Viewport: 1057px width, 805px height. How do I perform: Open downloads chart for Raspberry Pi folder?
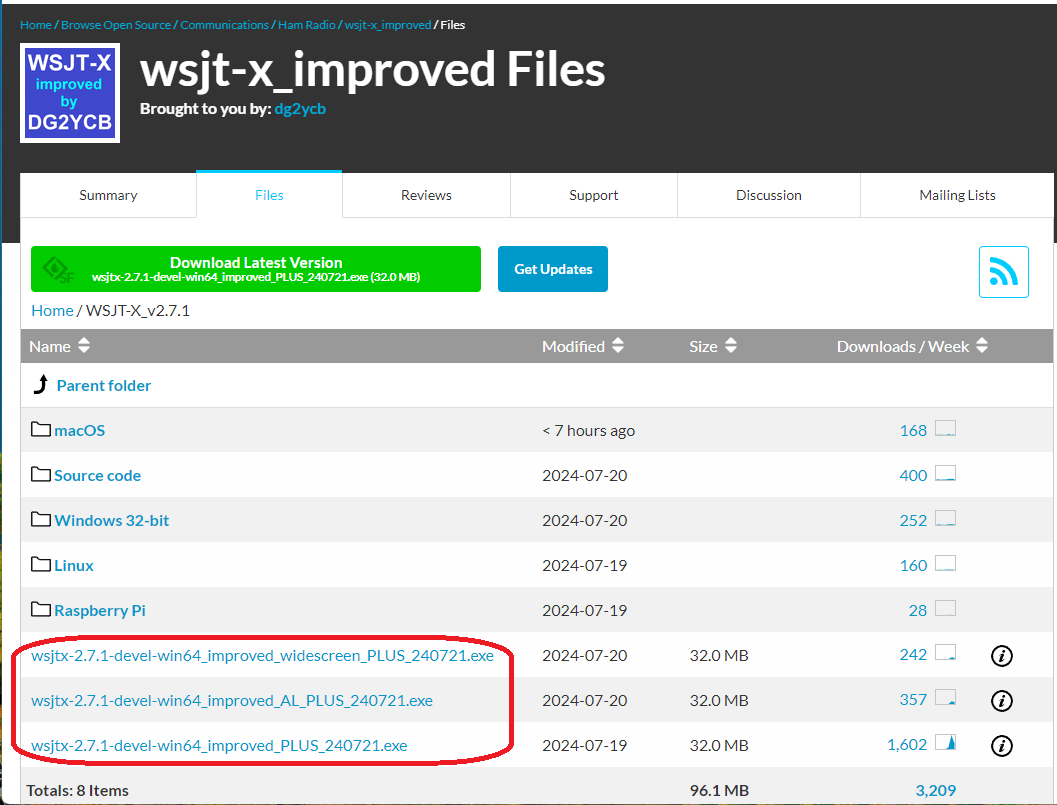point(945,609)
